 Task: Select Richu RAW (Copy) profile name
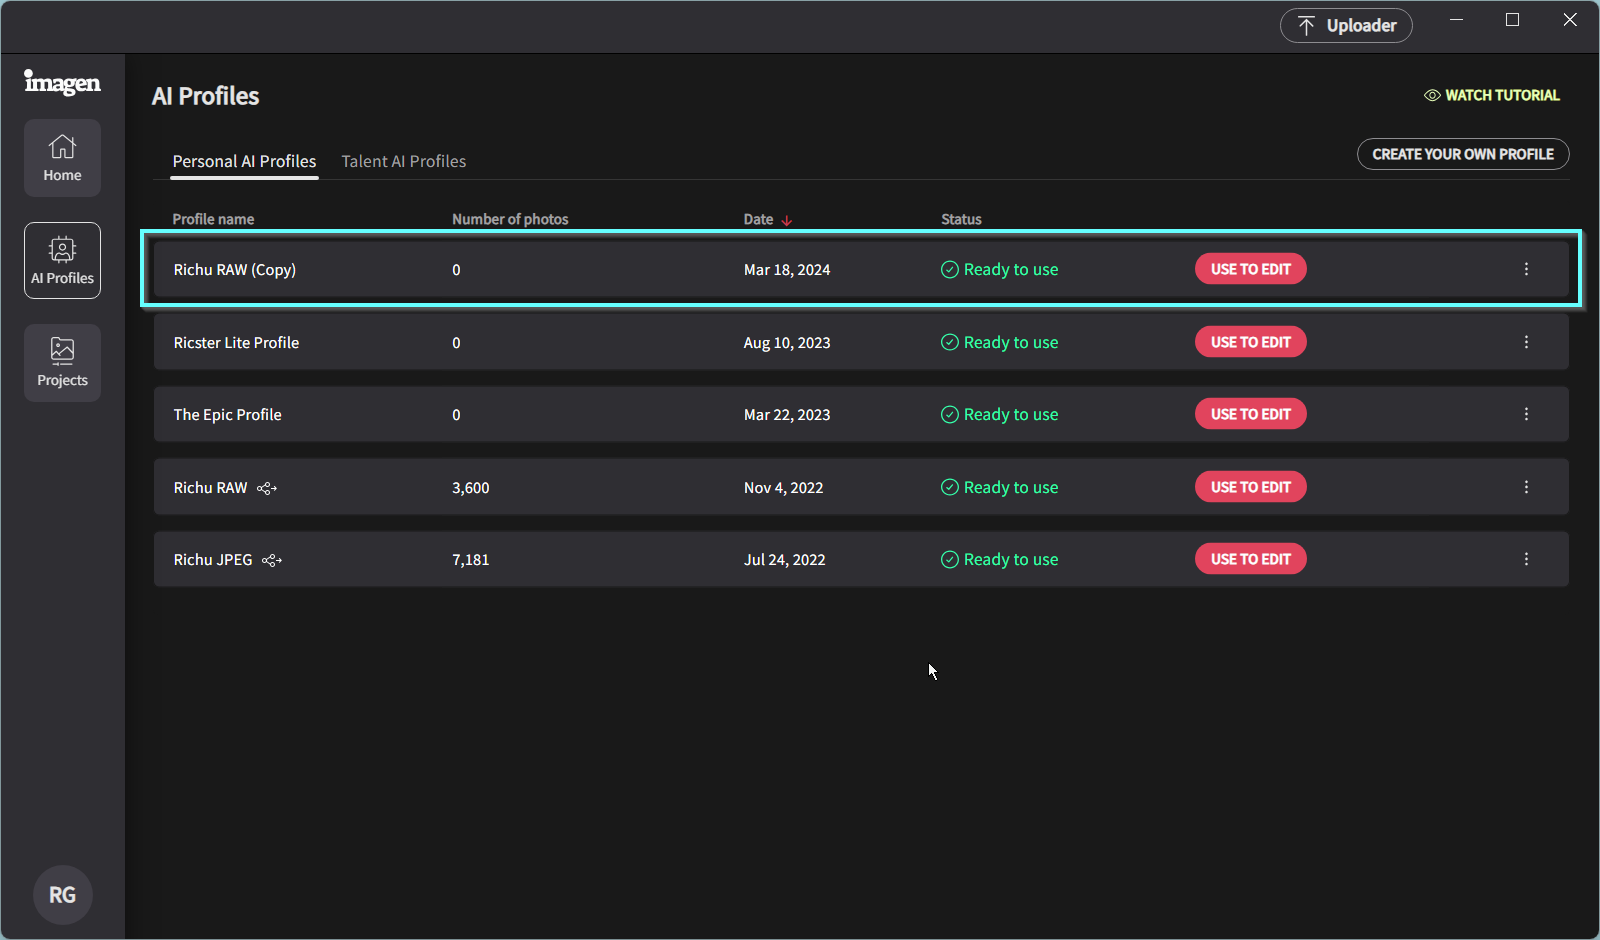(x=234, y=270)
